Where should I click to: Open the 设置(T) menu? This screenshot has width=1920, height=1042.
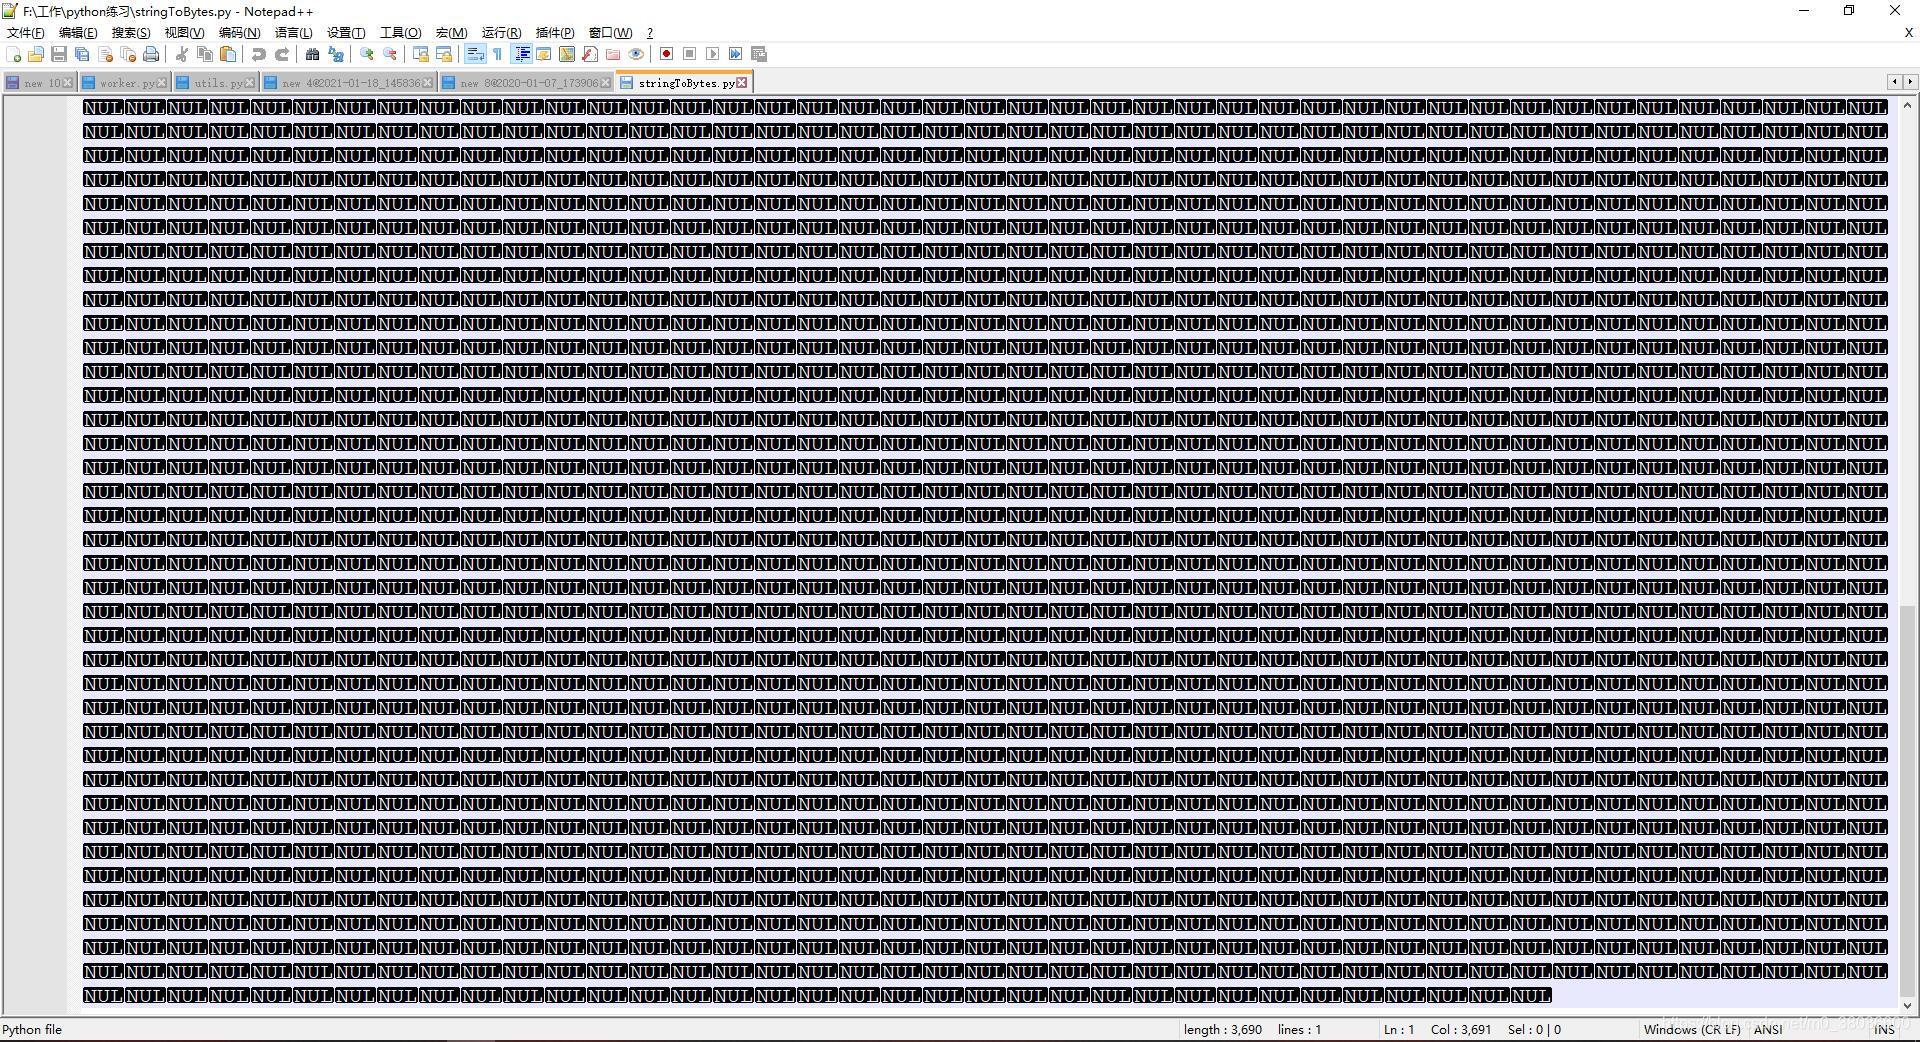[346, 33]
